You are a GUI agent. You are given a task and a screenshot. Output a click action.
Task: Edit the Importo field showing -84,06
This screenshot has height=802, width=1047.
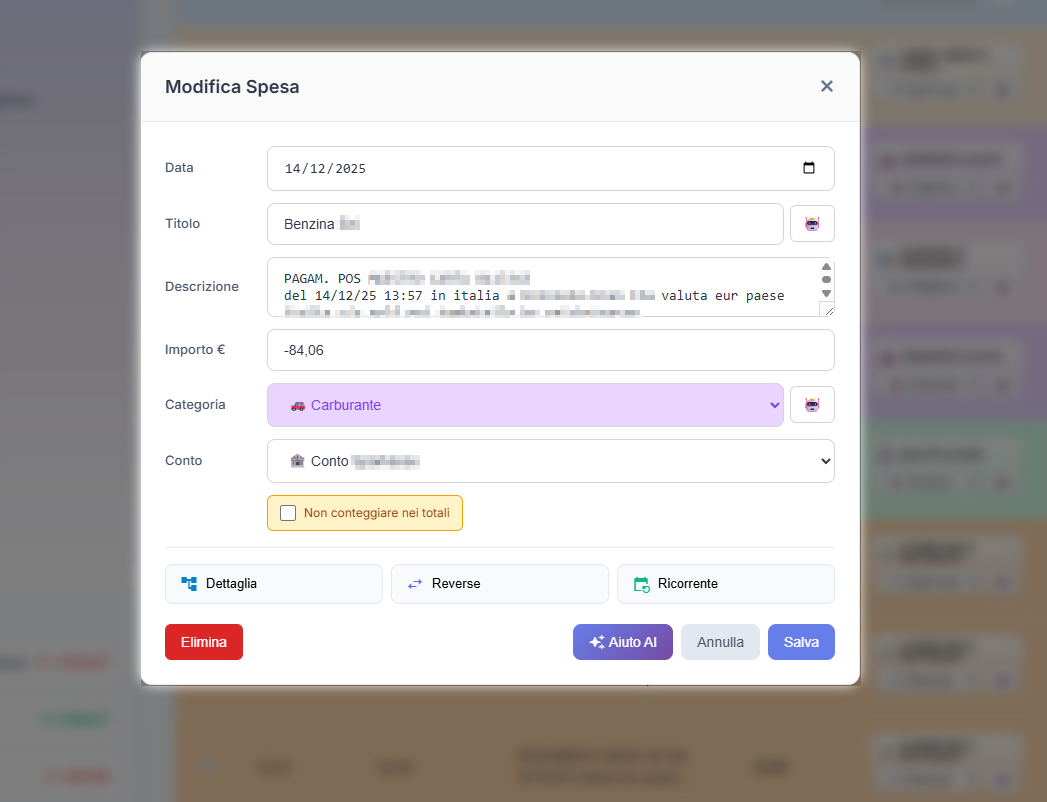[x=551, y=350]
